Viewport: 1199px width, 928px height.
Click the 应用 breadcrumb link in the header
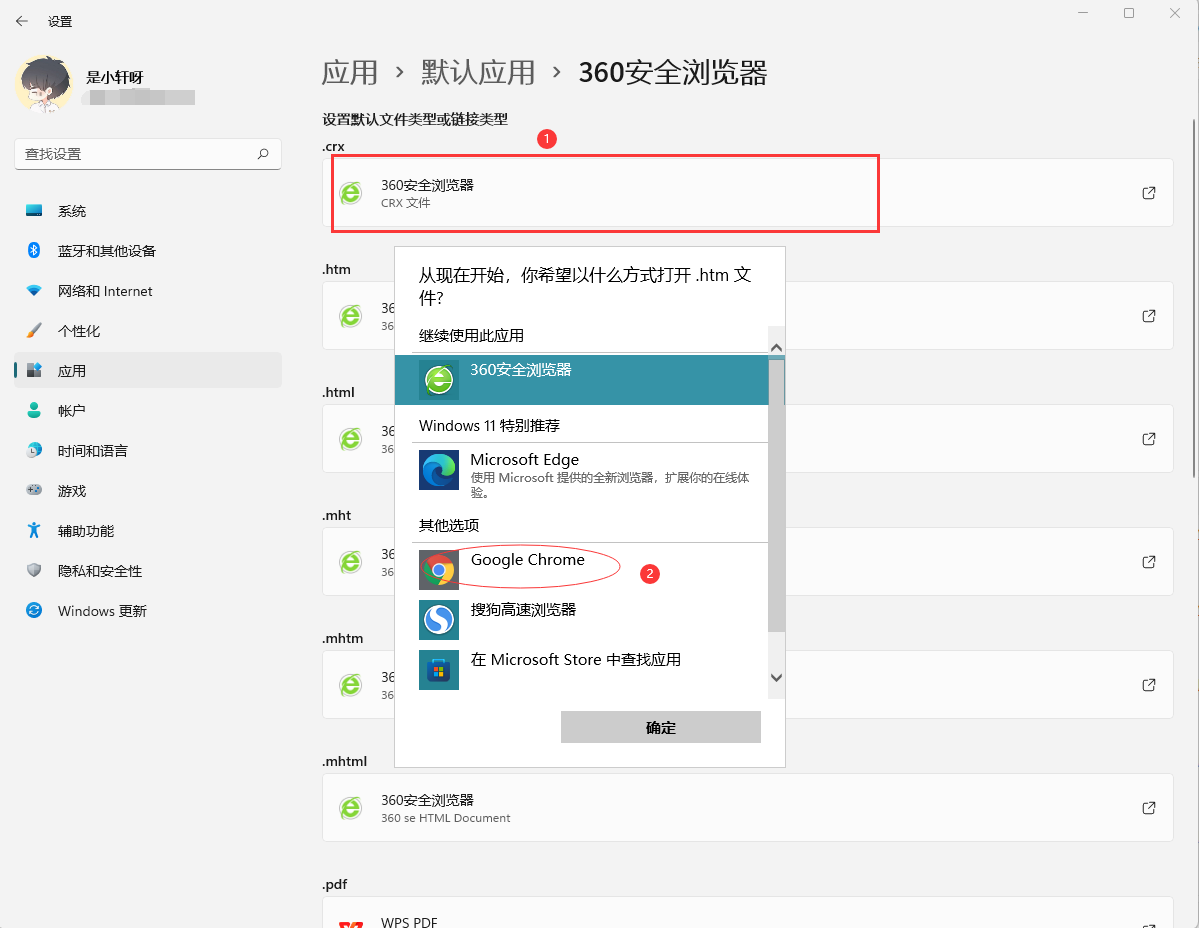350,73
